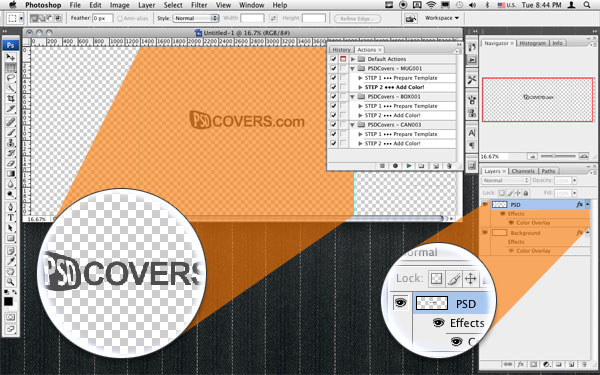Play the selected action
The width and height of the screenshot is (600, 375).
tap(409, 166)
